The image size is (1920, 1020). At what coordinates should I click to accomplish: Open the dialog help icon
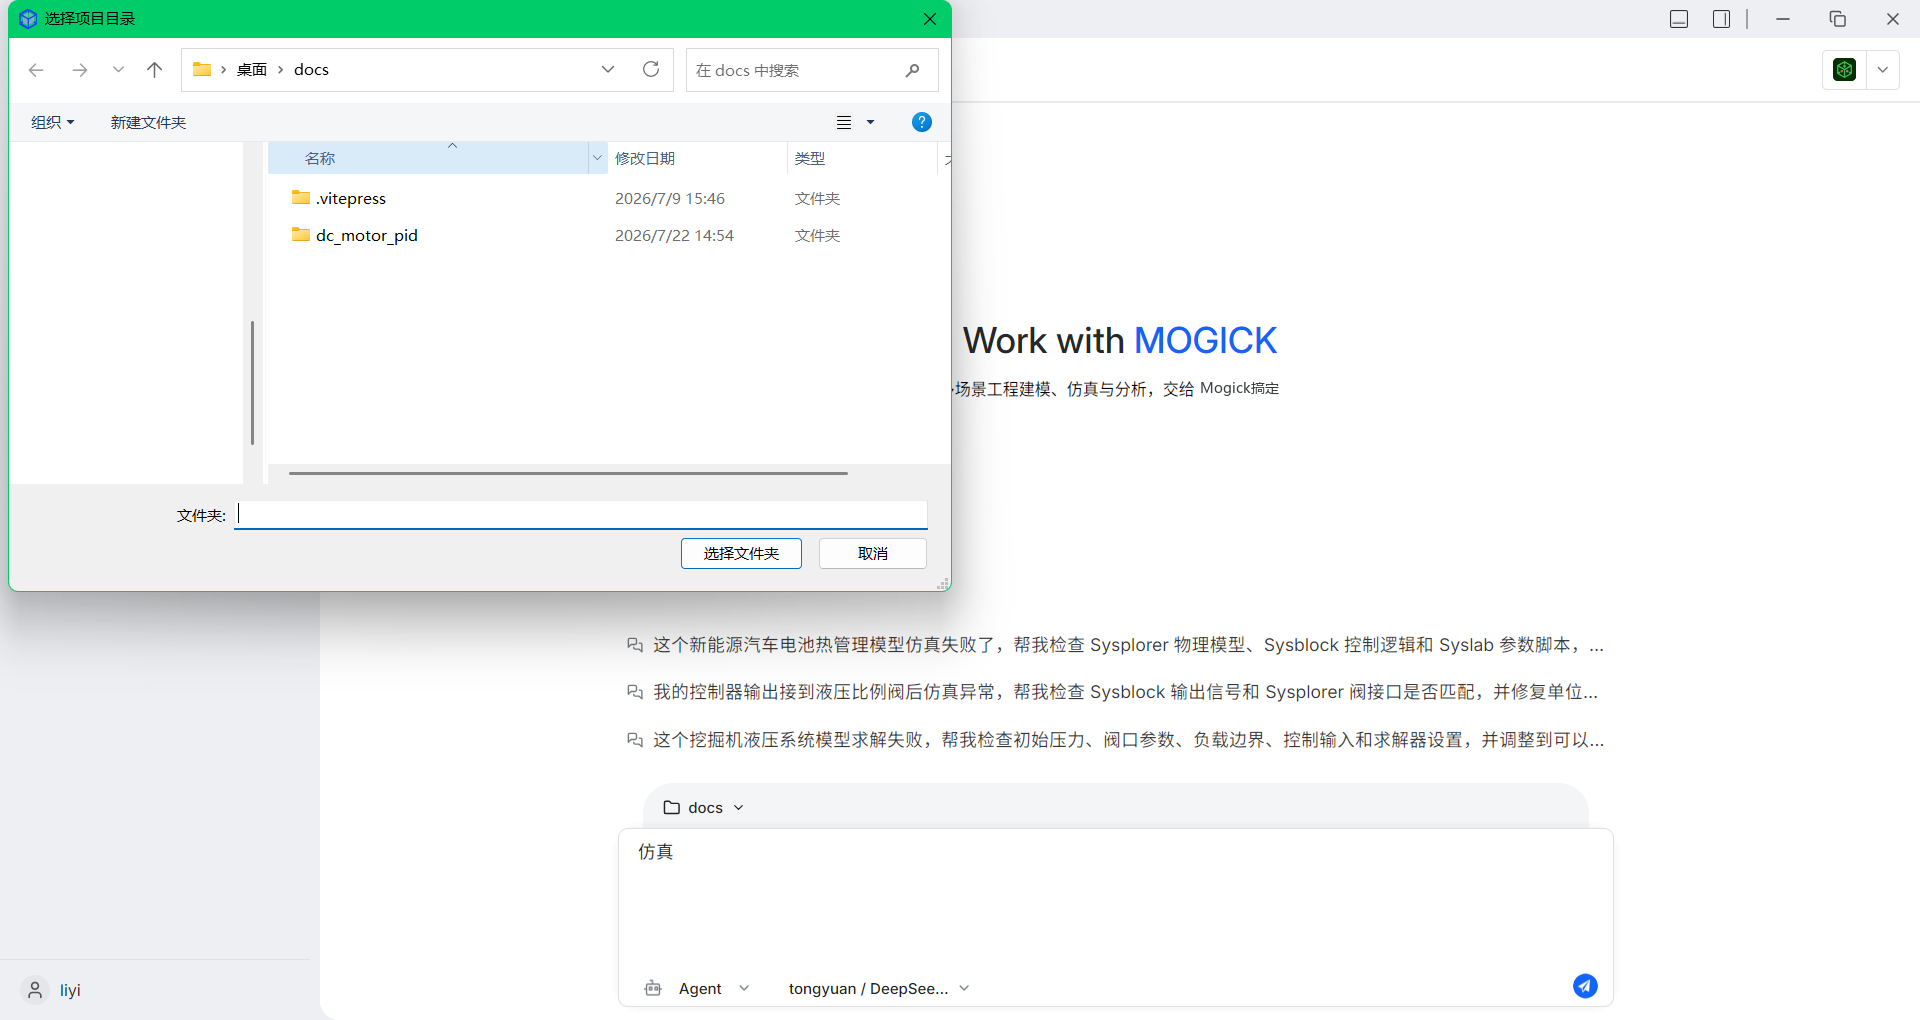[922, 122]
